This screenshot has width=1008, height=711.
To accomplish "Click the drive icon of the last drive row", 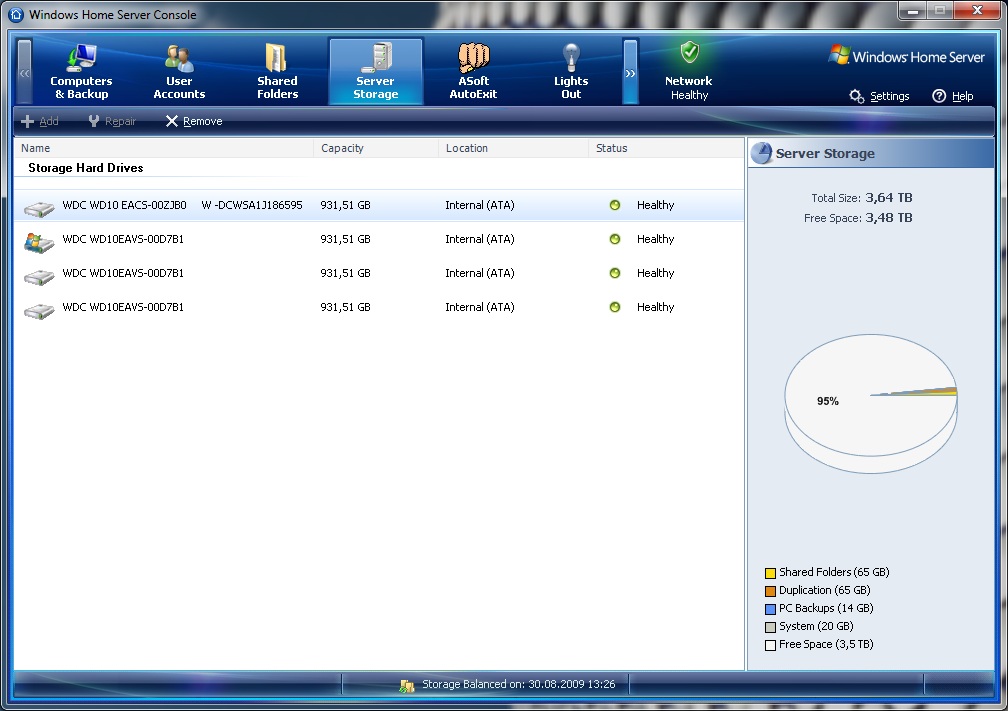I will [x=39, y=311].
